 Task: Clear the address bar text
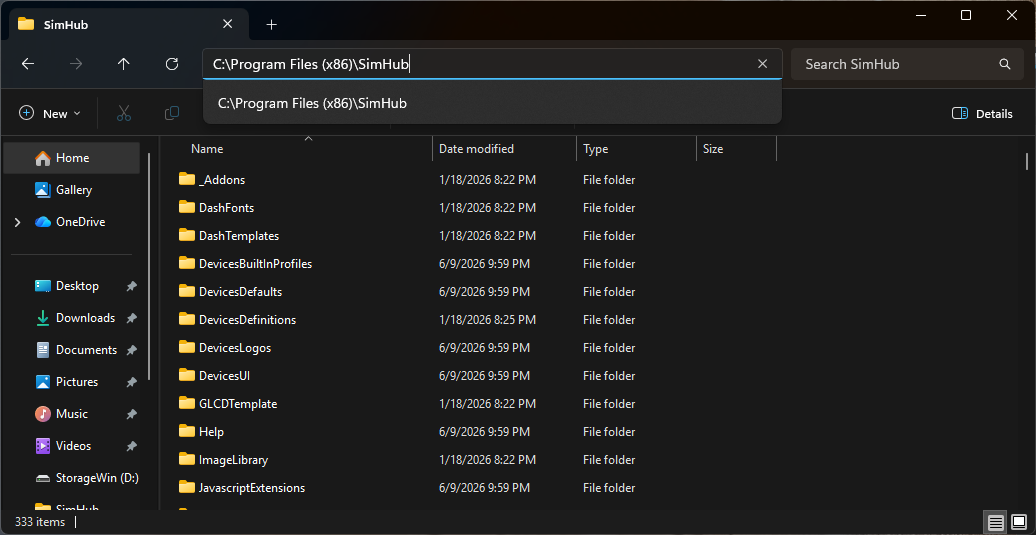(762, 64)
